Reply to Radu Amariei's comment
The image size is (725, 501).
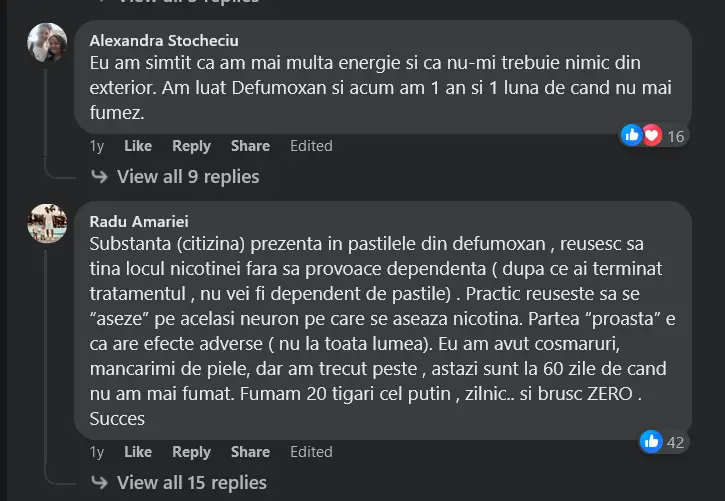pos(191,452)
